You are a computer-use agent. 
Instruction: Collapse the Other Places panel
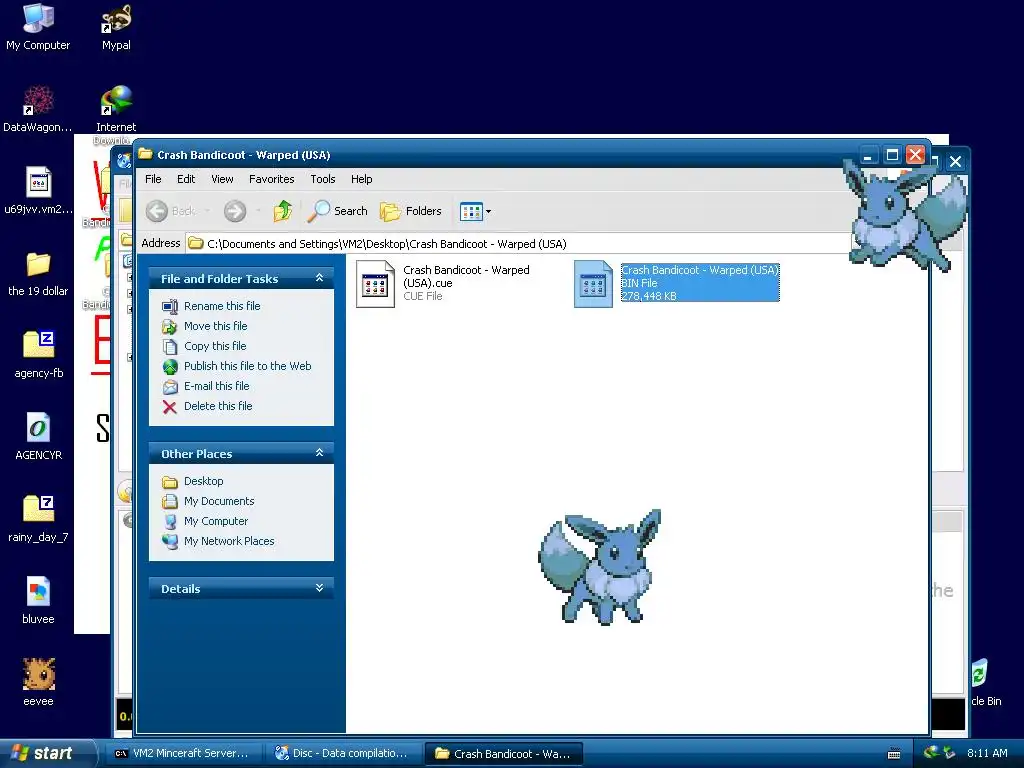point(319,453)
